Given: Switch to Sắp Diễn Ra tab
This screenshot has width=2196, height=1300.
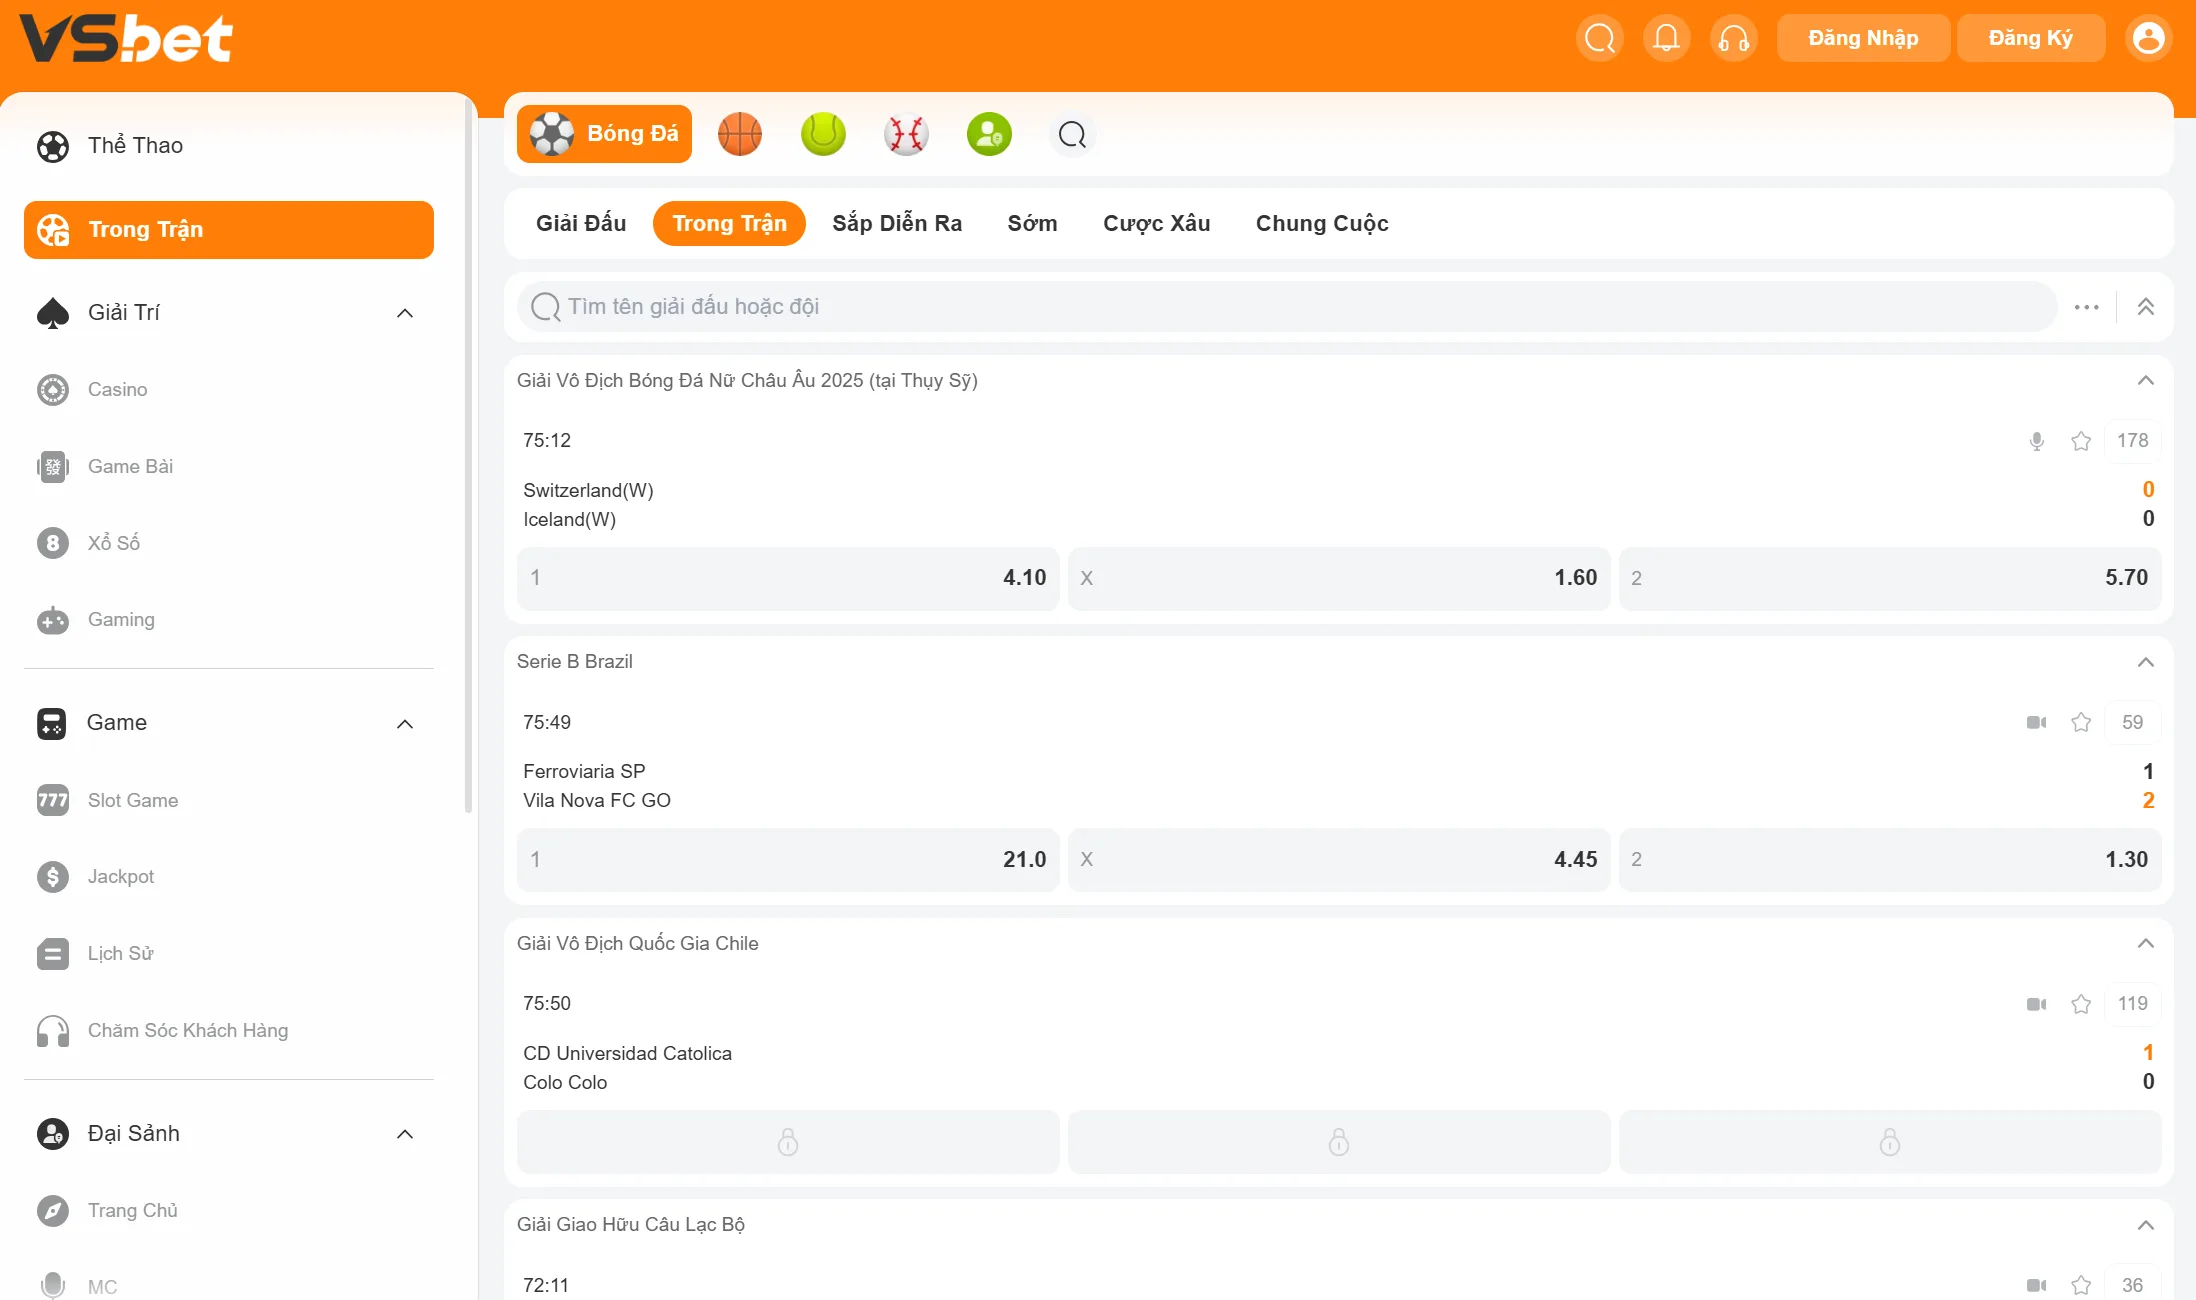Looking at the screenshot, I should pos(897,223).
